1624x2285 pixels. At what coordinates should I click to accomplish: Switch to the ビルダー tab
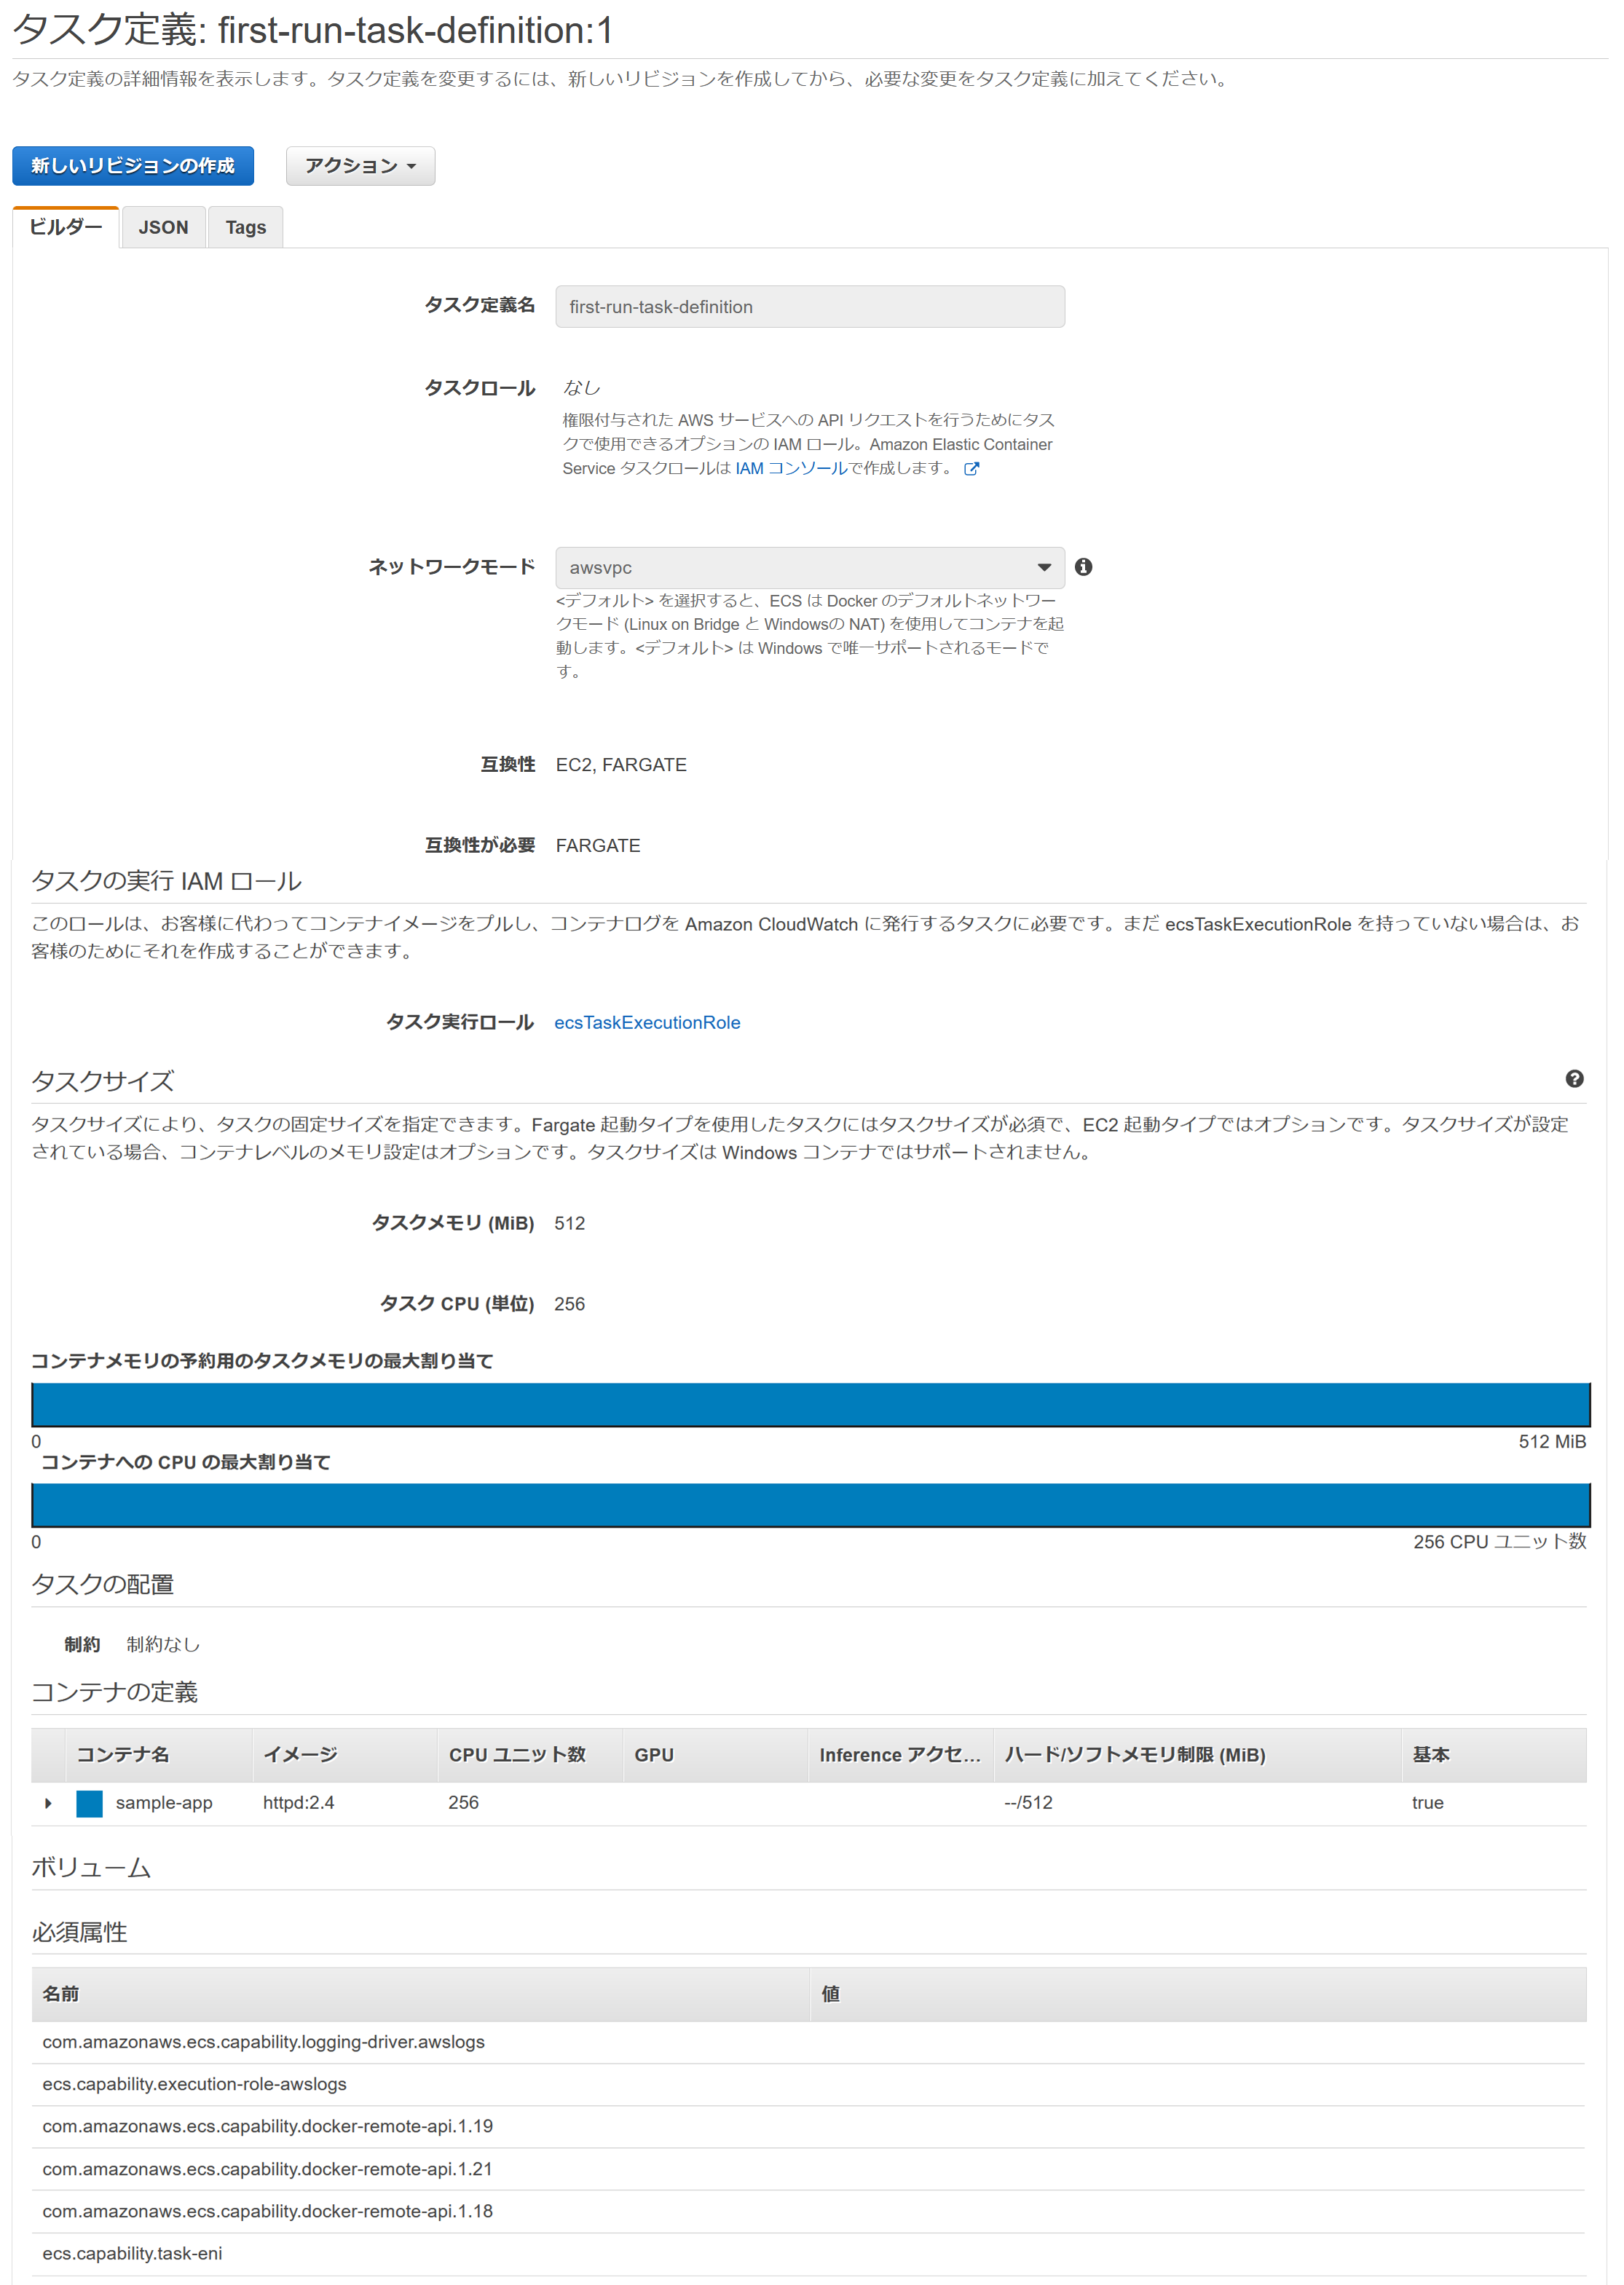(x=66, y=227)
